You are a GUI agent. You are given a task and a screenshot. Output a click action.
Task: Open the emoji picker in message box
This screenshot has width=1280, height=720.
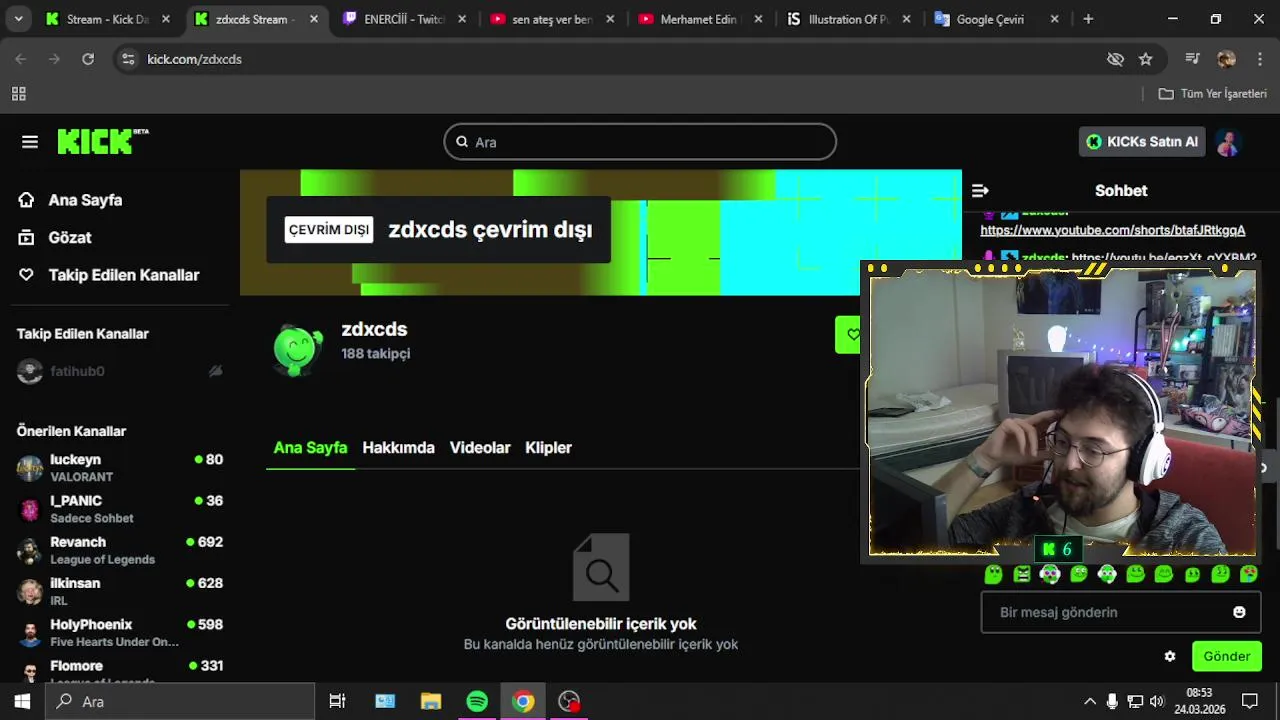[x=1239, y=612]
